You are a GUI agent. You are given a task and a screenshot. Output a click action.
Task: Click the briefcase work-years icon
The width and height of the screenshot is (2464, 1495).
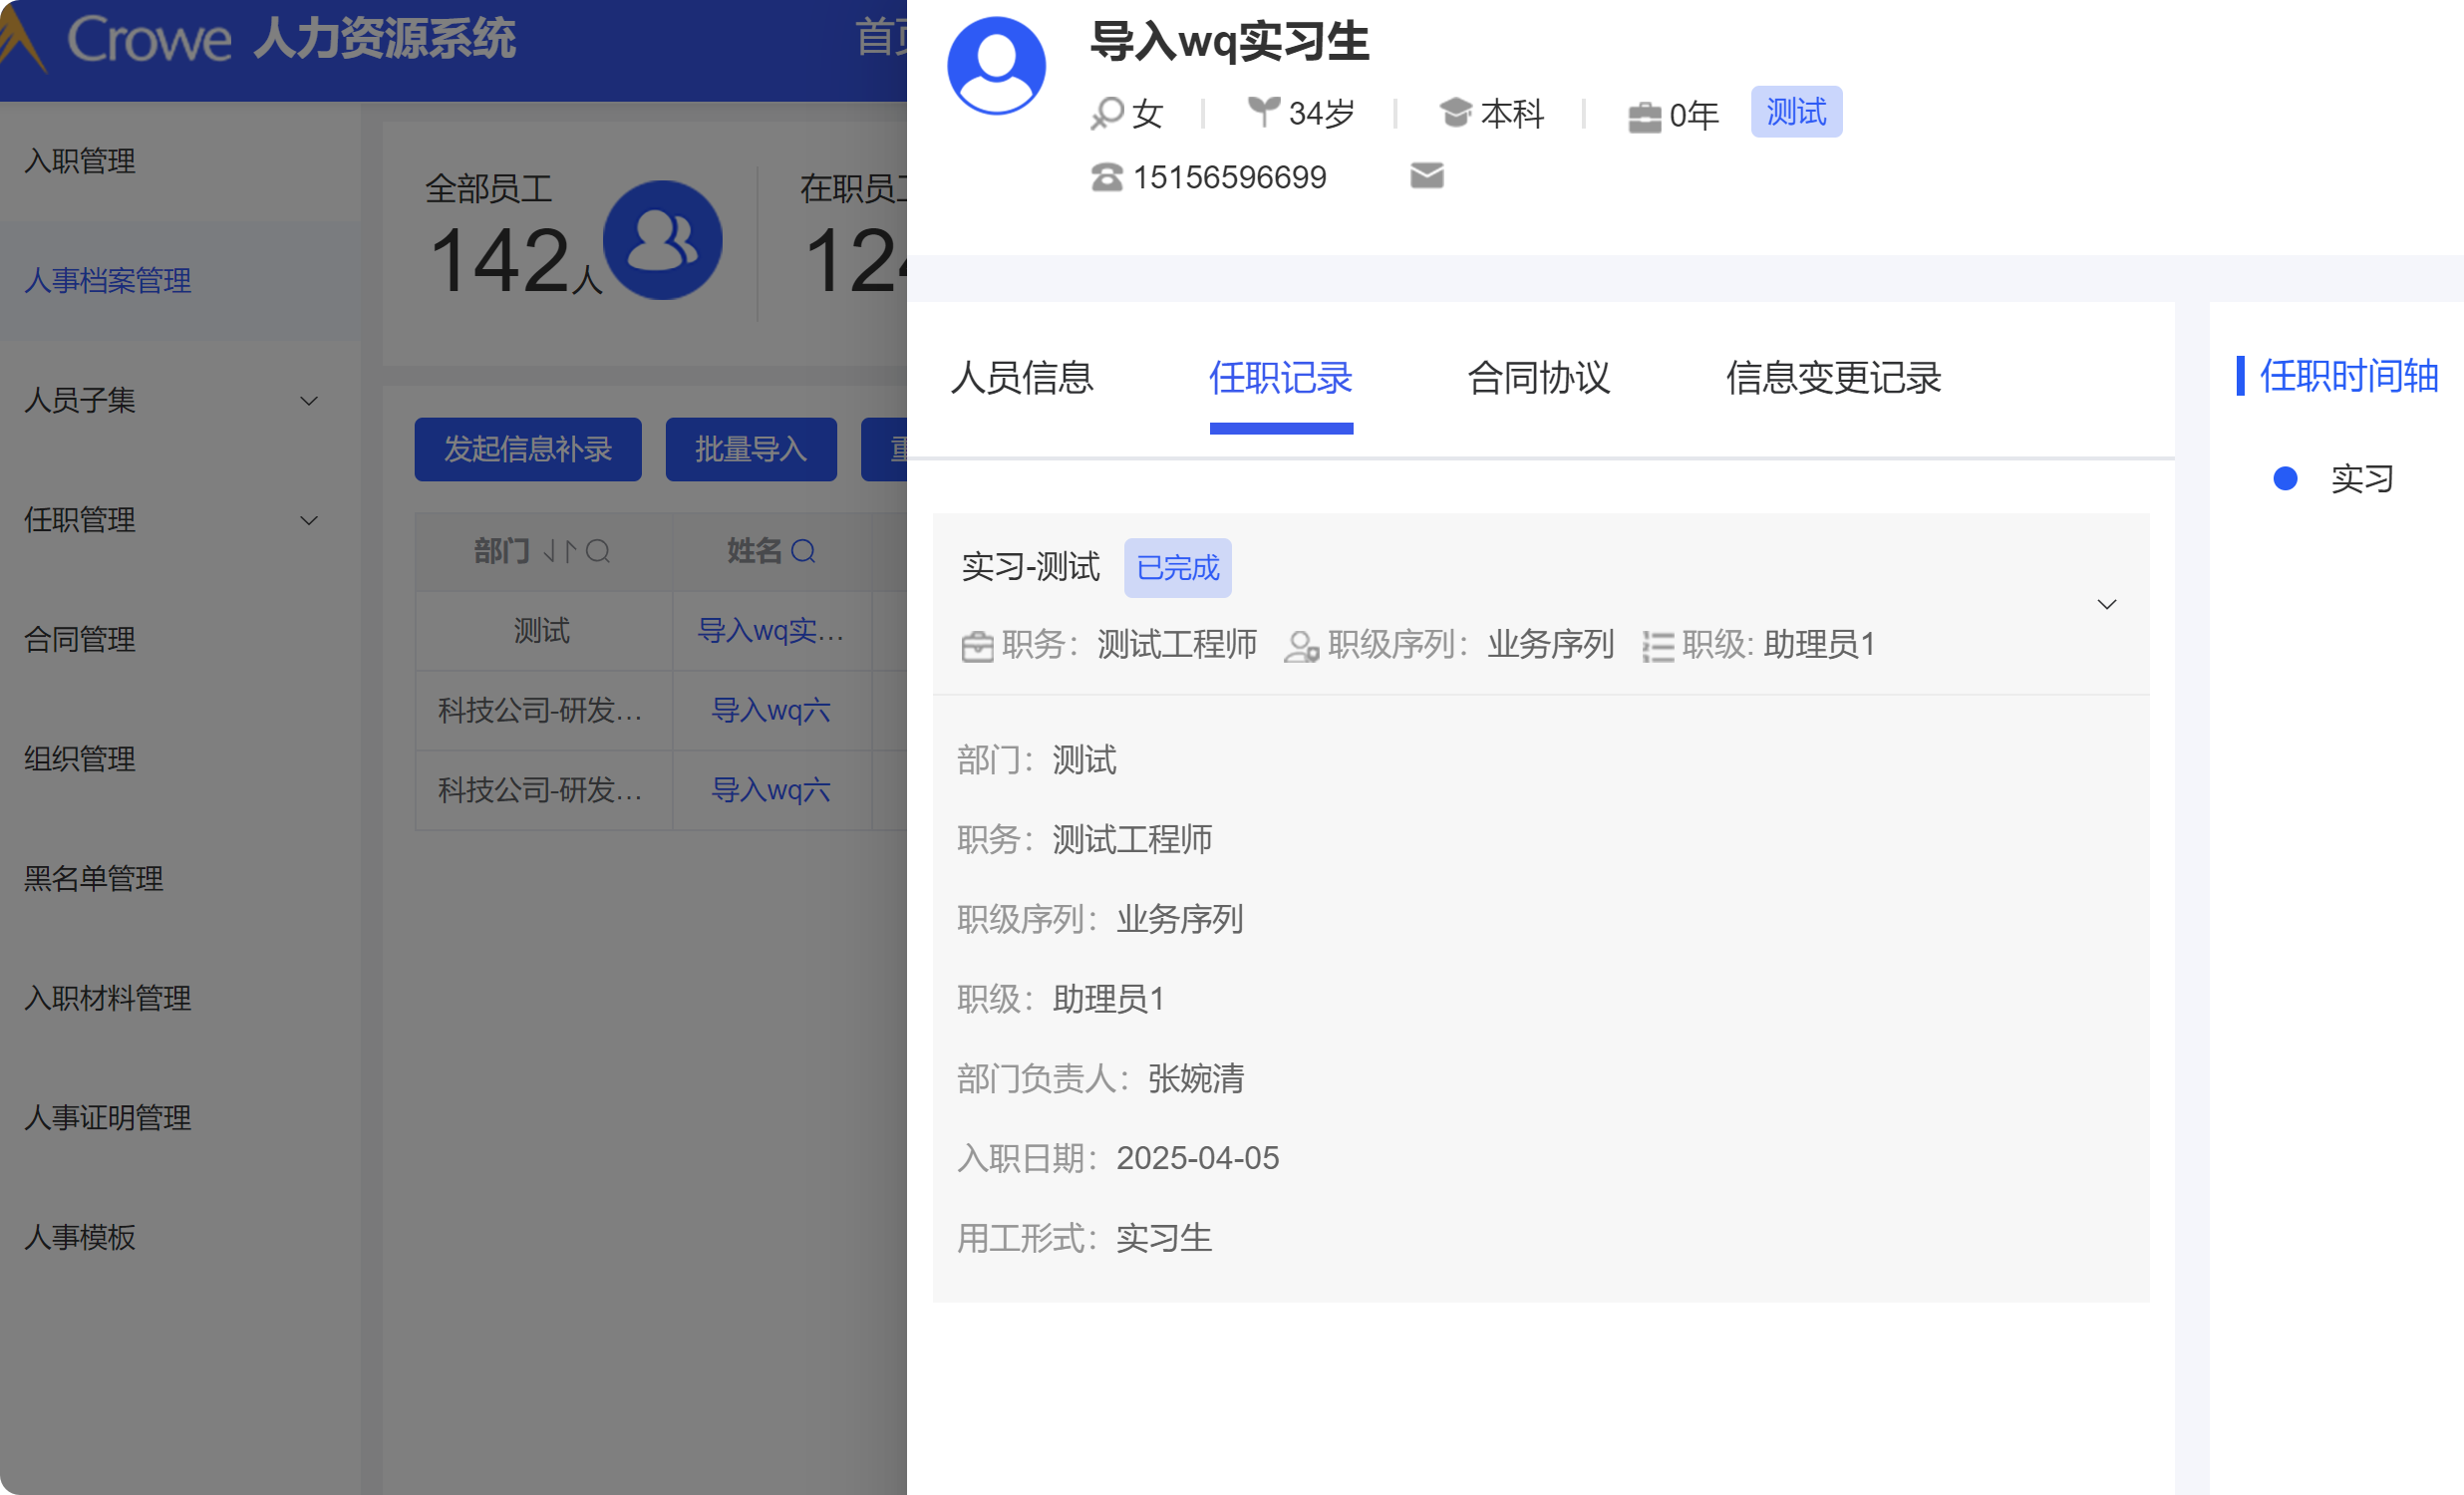click(x=1644, y=116)
